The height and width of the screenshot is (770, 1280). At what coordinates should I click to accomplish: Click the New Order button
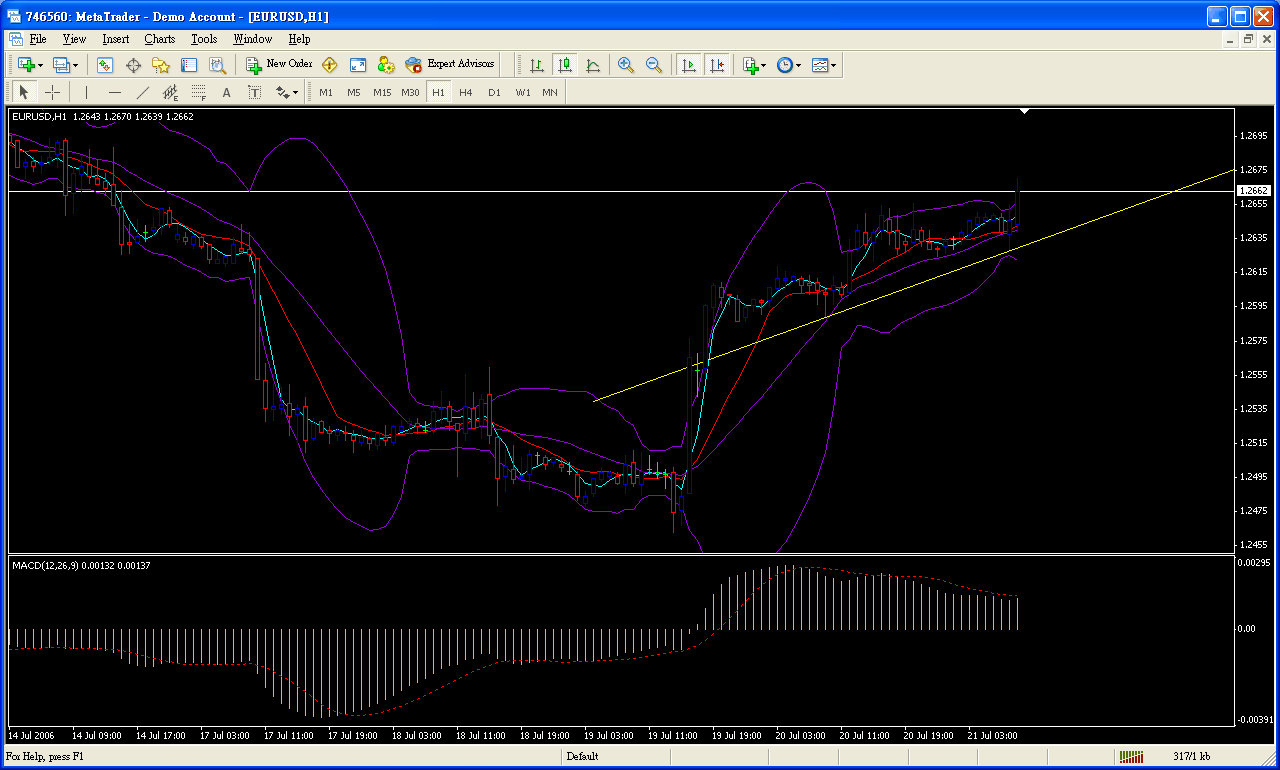click(x=279, y=64)
